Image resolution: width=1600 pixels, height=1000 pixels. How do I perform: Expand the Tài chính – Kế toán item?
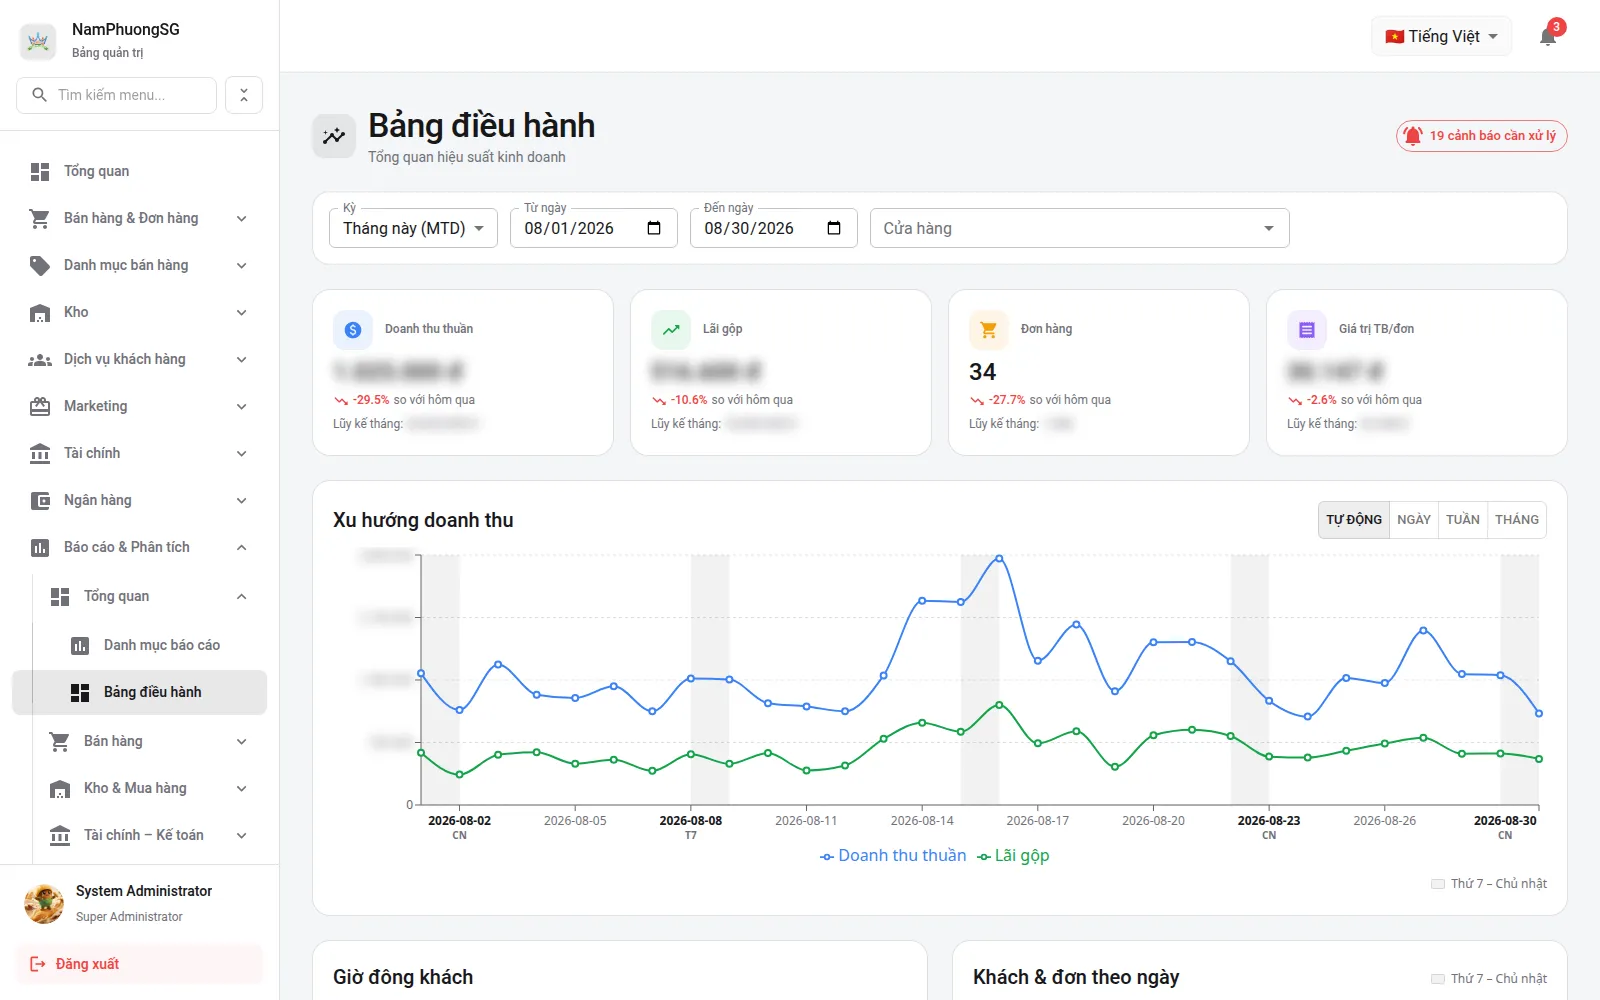click(x=149, y=836)
